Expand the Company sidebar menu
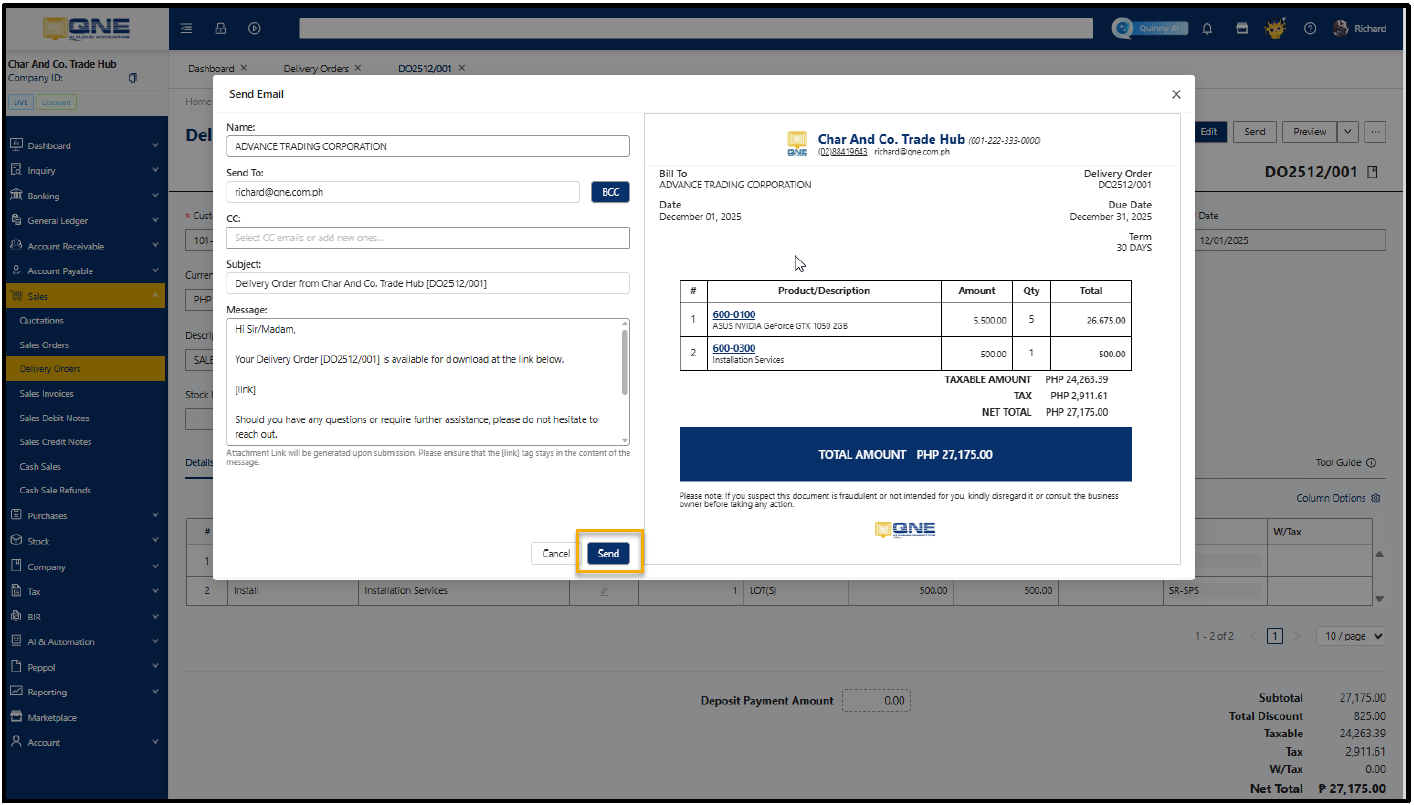This screenshot has height=805, width=1414. pos(84,567)
